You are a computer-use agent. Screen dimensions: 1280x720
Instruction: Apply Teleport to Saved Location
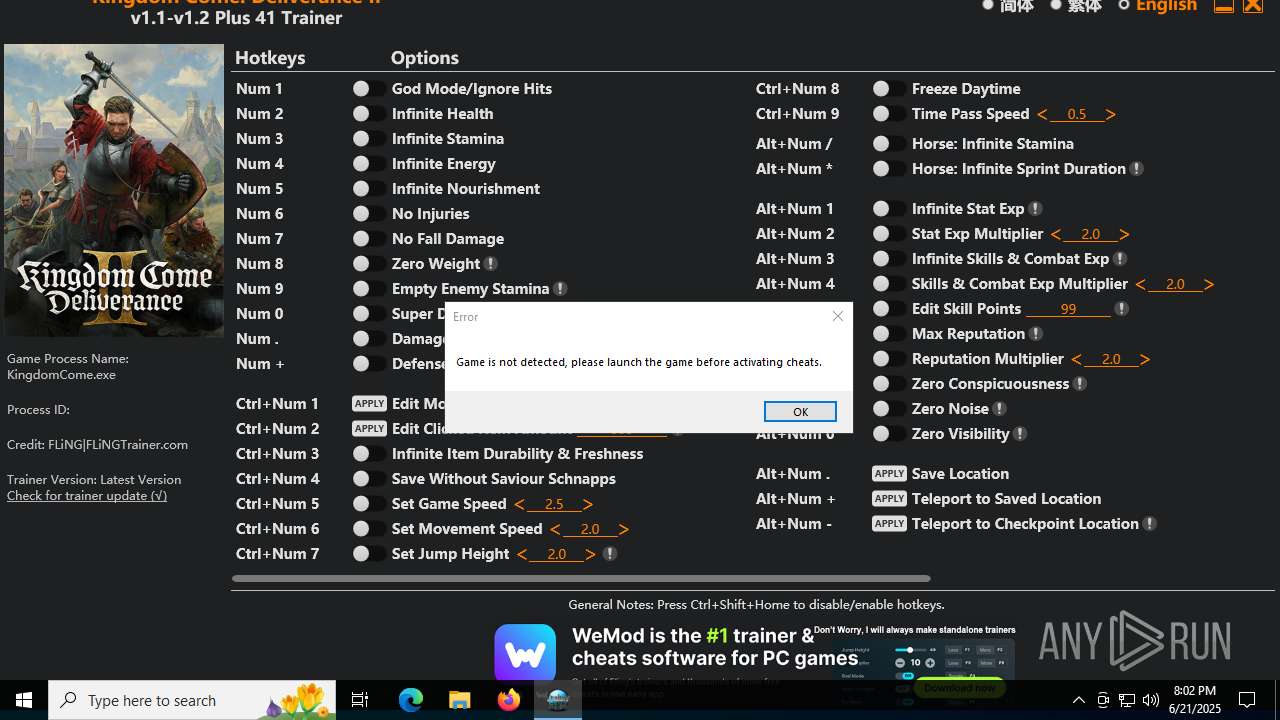click(889, 499)
